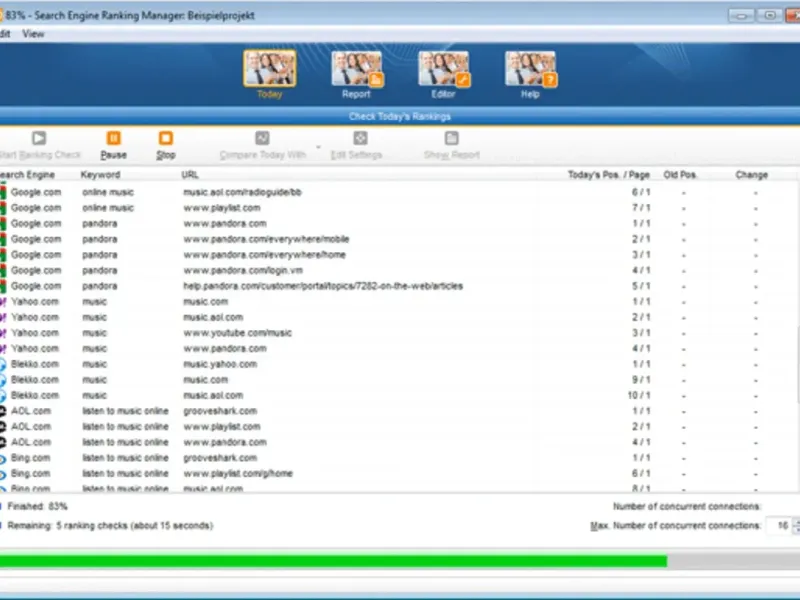The height and width of the screenshot is (600, 800).
Task: Click the Finished: 83% status text
Action: [x=37, y=507]
